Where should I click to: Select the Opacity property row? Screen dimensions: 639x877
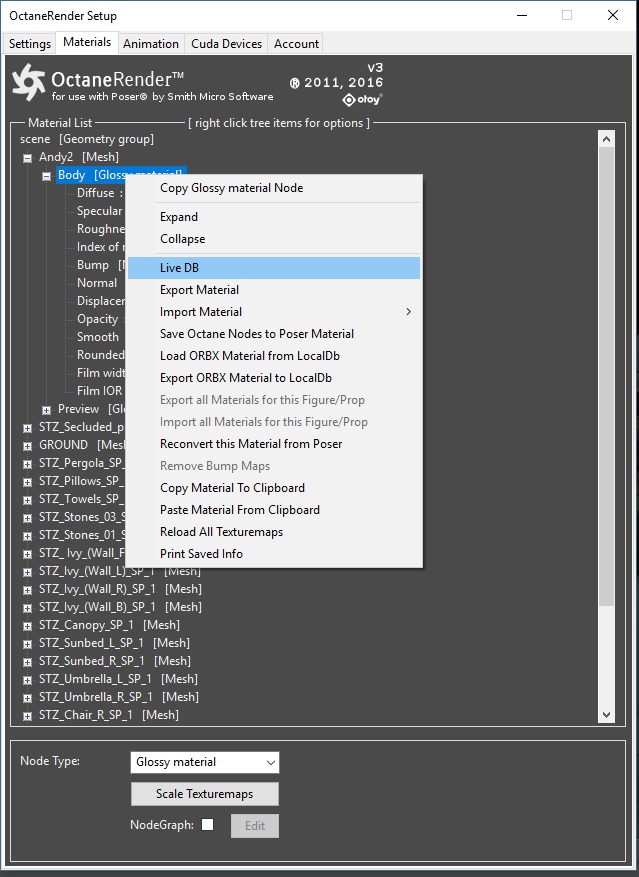[100, 319]
